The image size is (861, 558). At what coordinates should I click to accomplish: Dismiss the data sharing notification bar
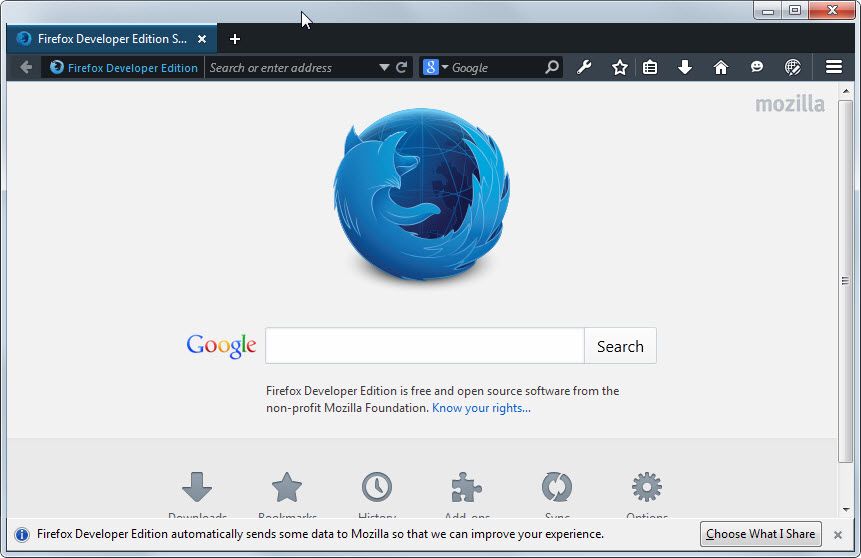click(837, 534)
